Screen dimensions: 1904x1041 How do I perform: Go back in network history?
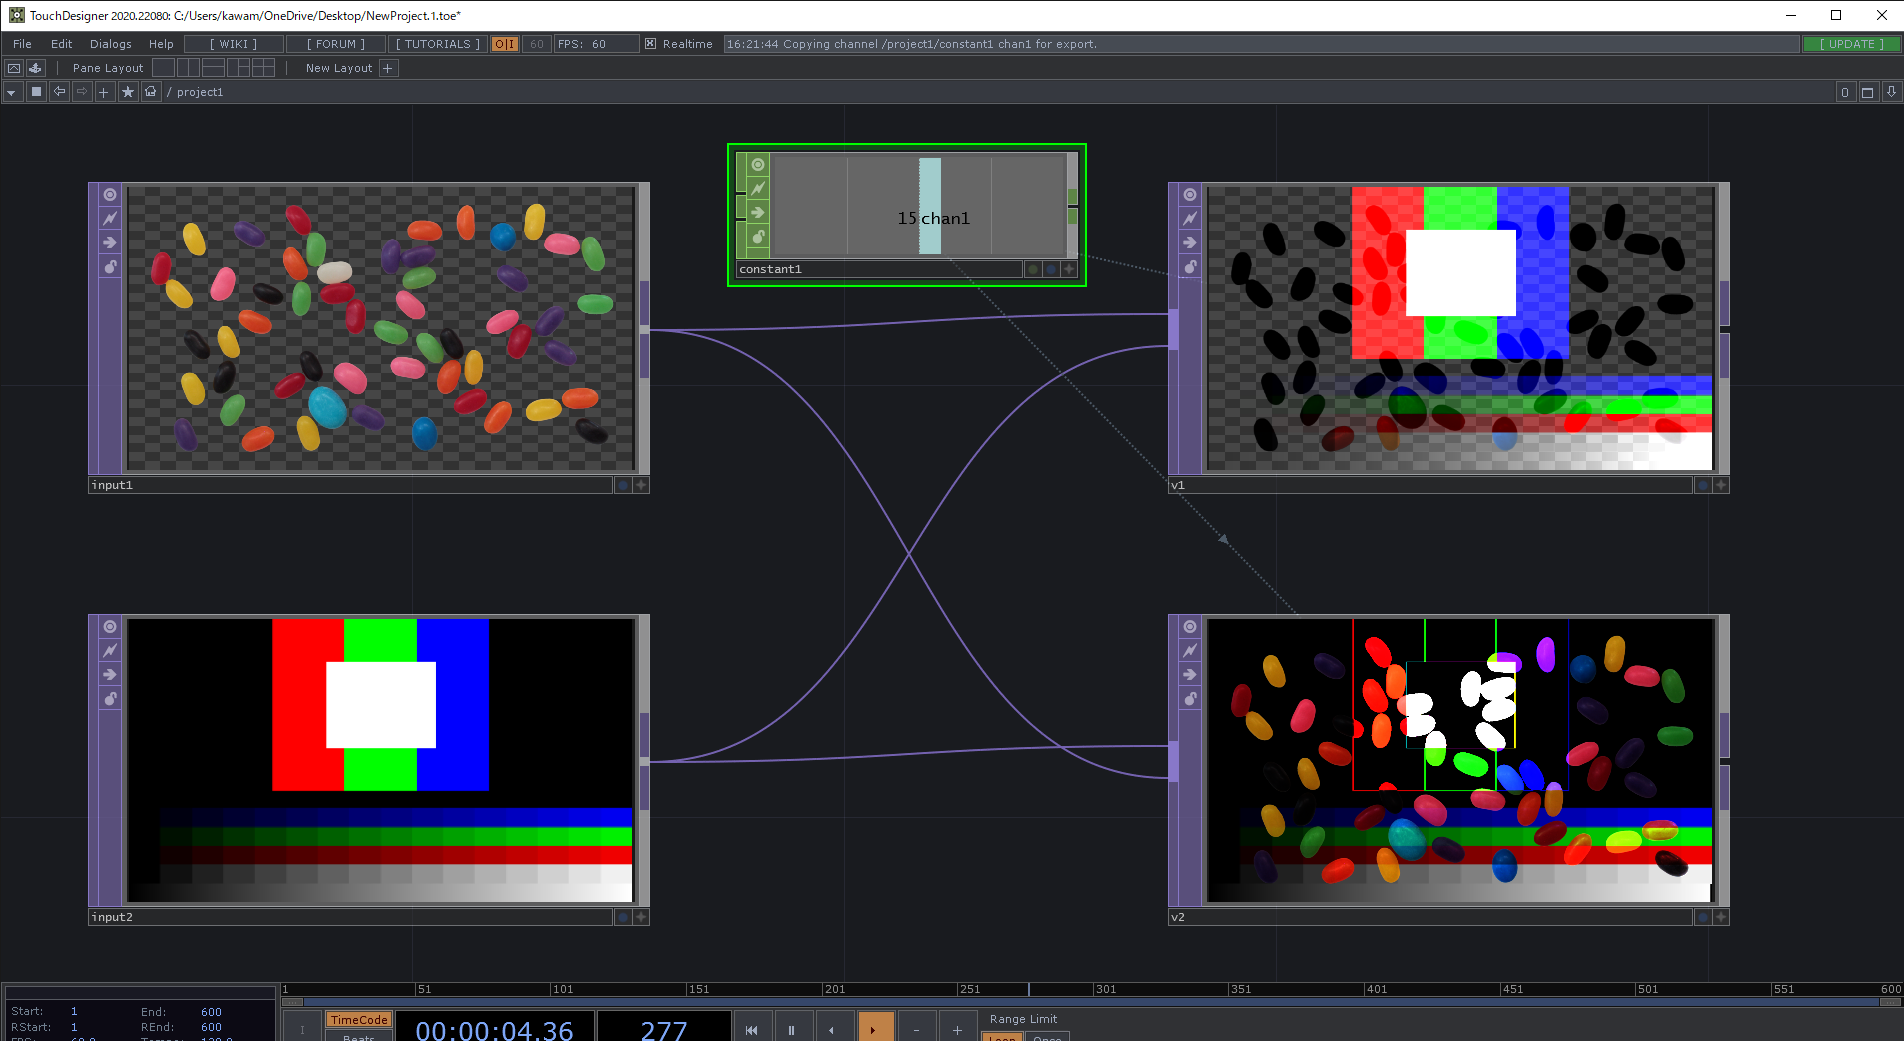(x=59, y=92)
